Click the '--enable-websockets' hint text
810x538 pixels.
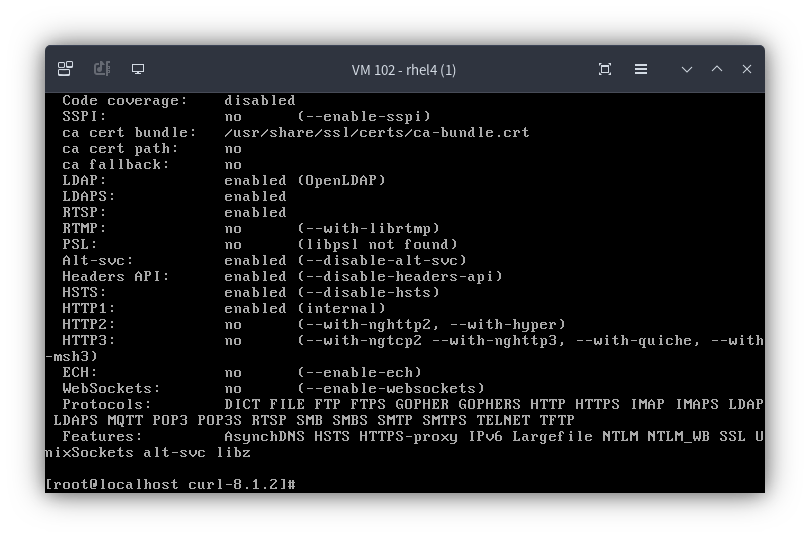[391, 389]
